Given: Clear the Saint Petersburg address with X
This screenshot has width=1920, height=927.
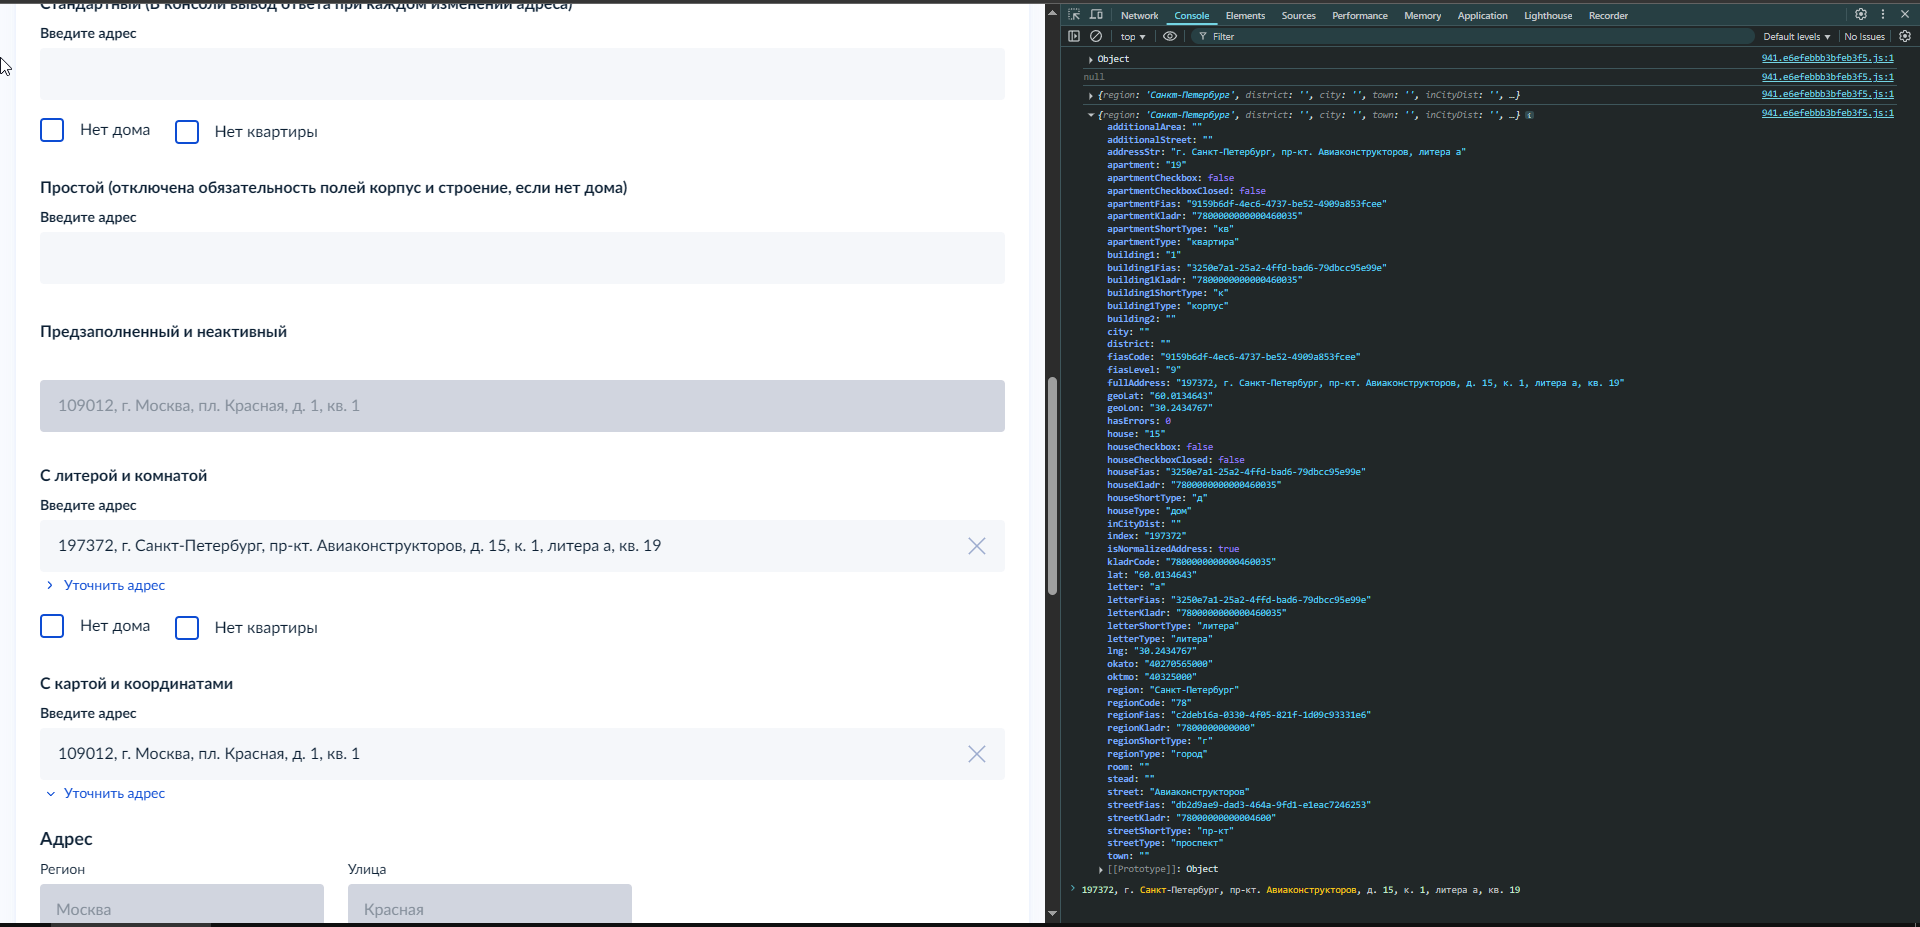Looking at the screenshot, I should click(x=977, y=546).
